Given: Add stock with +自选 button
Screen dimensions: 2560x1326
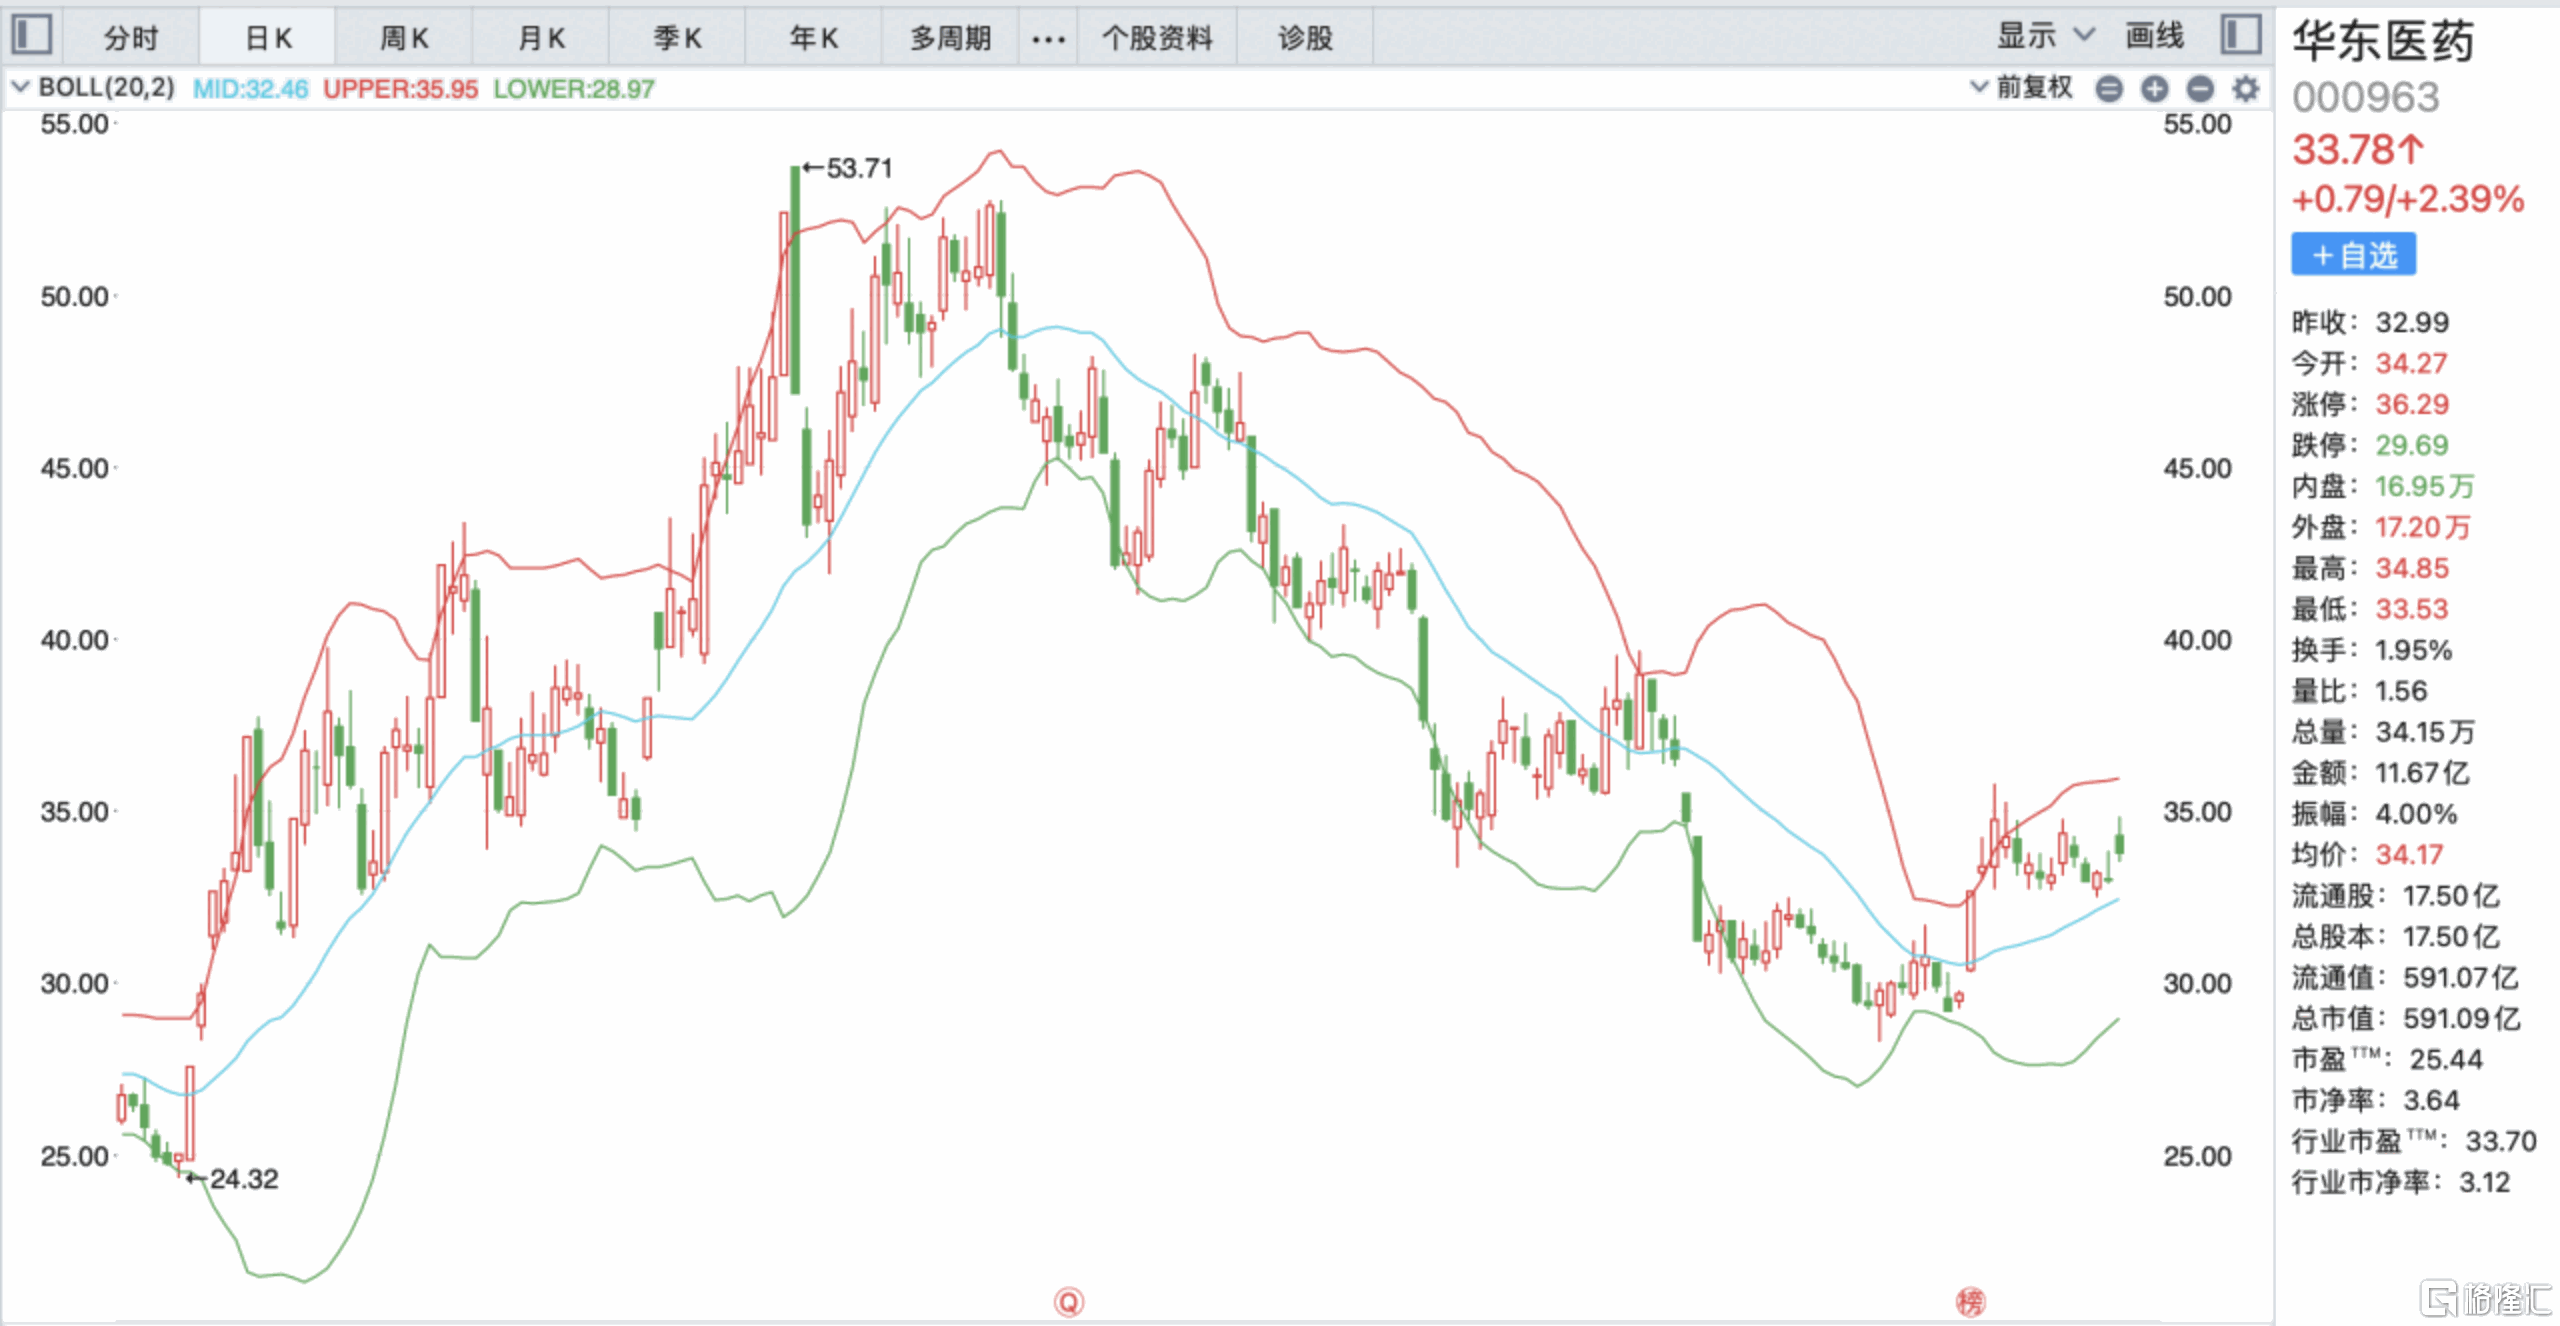Looking at the screenshot, I should coord(2354,254).
